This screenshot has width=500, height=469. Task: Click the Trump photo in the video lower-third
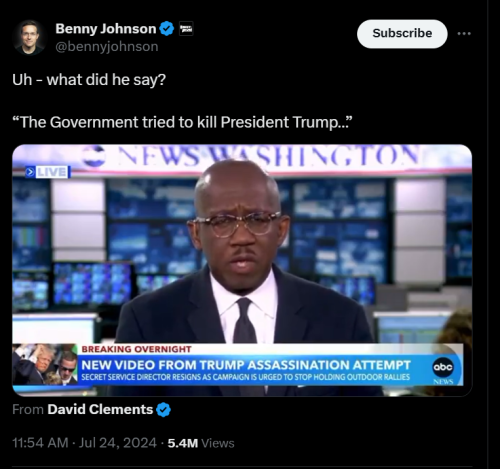45,364
